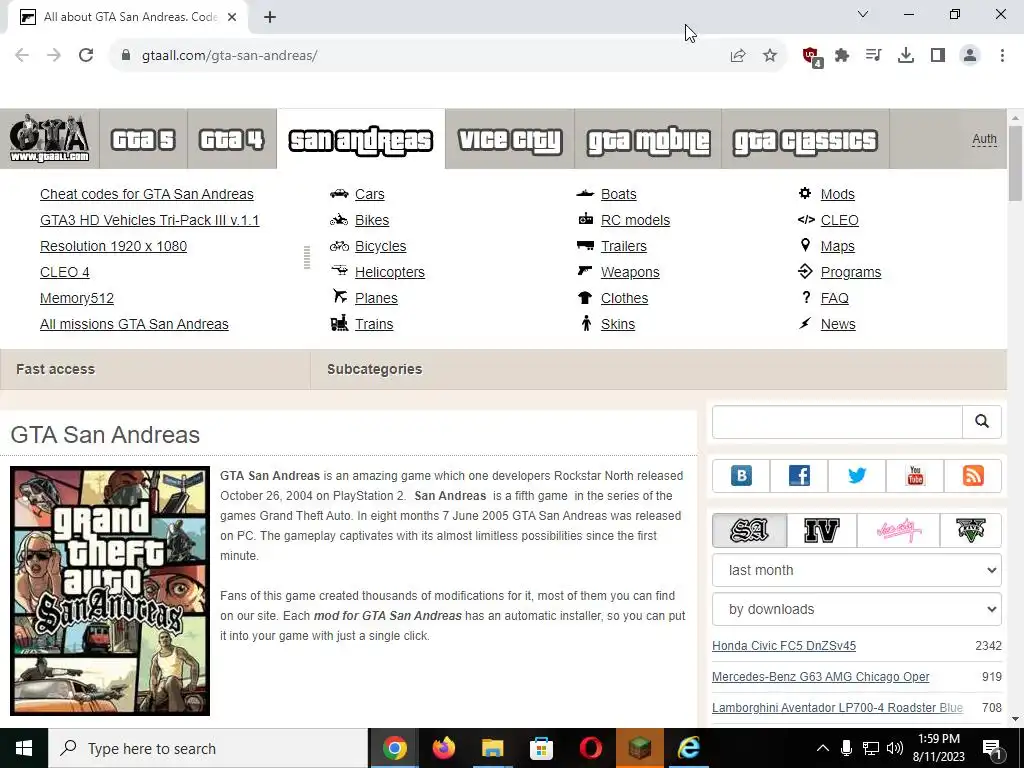Image resolution: width=1024 pixels, height=768 pixels.
Task: Open the Twitter social icon
Action: [x=857, y=475]
